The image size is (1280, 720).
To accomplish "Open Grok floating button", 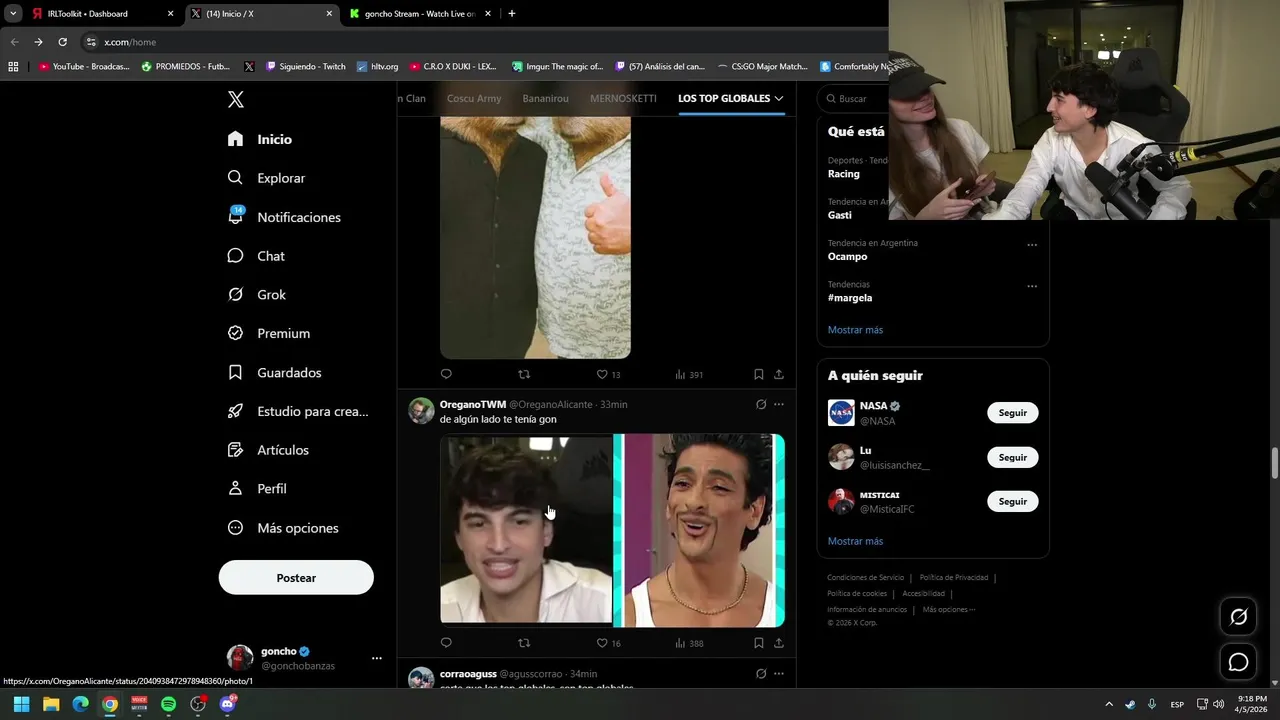I will tap(1238, 617).
